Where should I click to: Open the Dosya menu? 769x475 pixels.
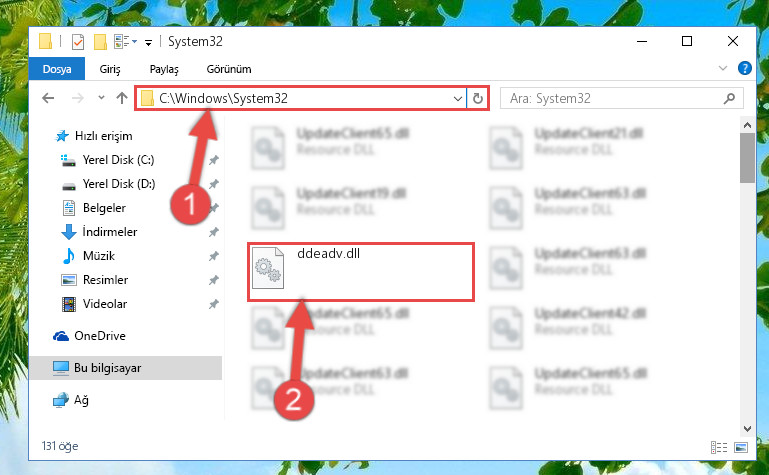point(57,69)
